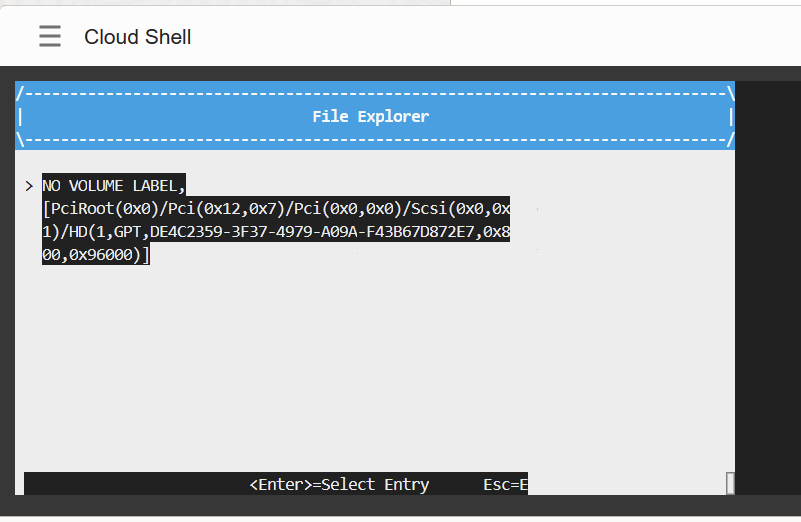
Task: Click the left pipe border of the File Explorer header
Action: 20,117
